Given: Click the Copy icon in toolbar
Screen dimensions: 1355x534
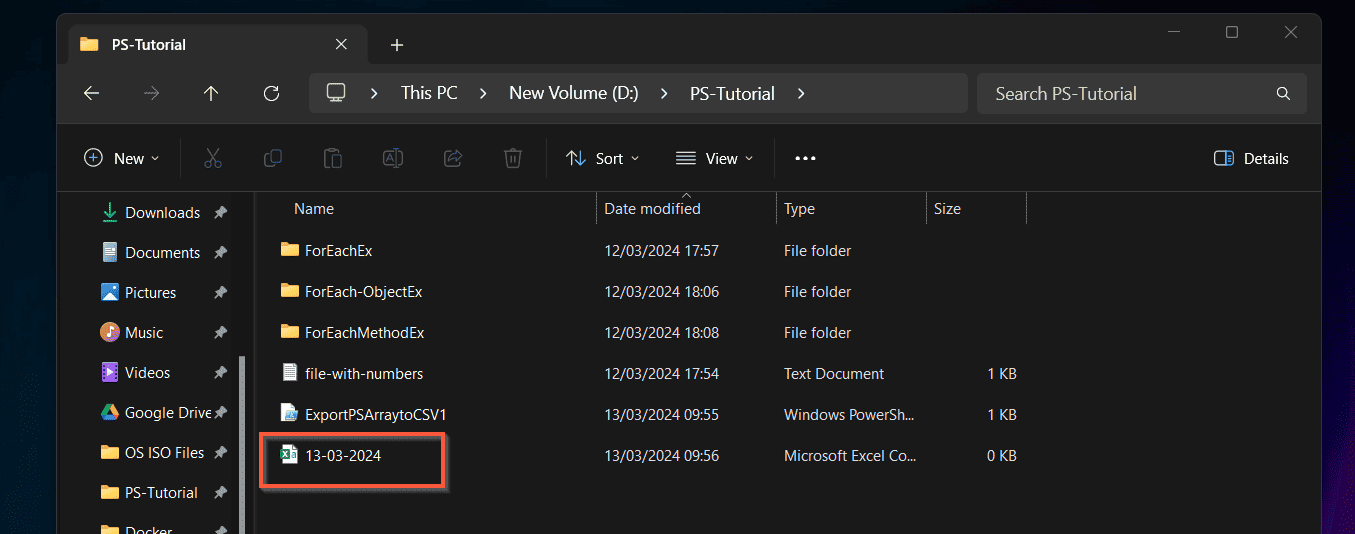Looking at the screenshot, I should [x=272, y=158].
